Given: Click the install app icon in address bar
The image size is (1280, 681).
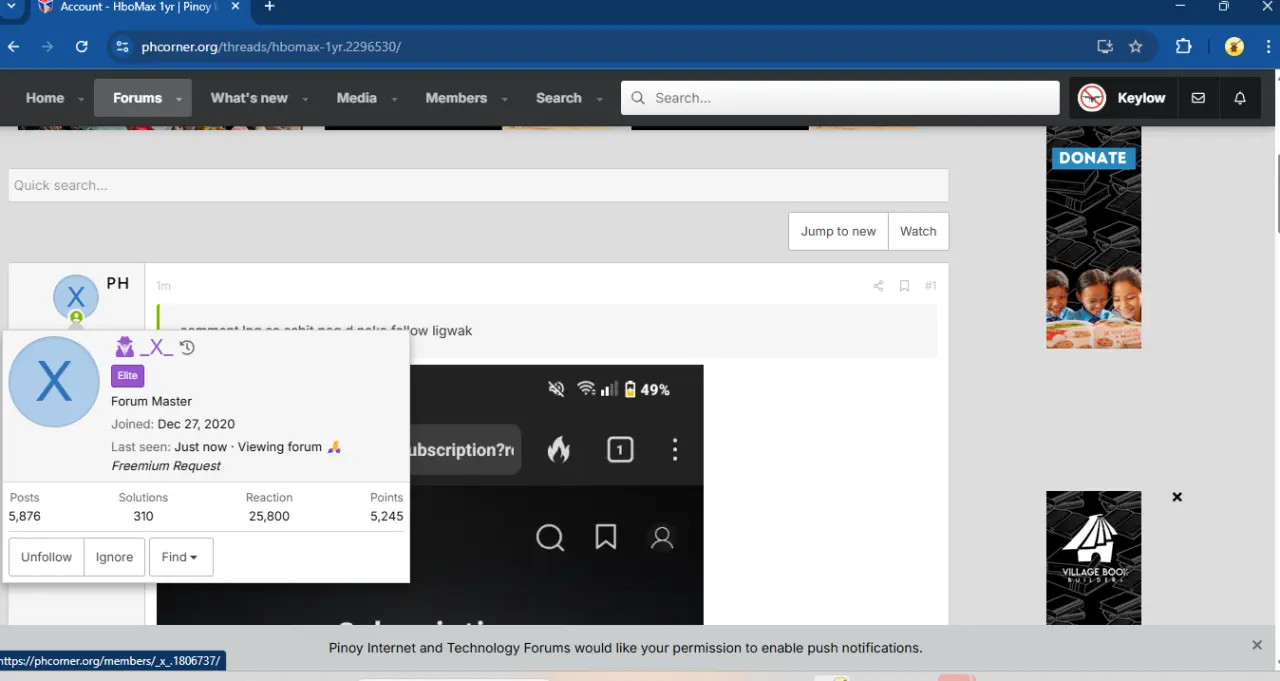Looking at the screenshot, I should (x=1104, y=47).
